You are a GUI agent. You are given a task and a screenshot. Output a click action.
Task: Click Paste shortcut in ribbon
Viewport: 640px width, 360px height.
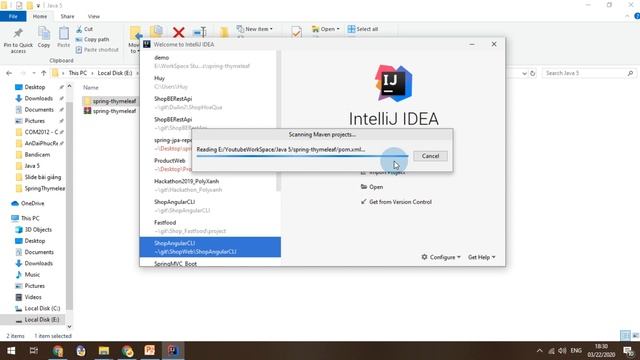(x=97, y=50)
